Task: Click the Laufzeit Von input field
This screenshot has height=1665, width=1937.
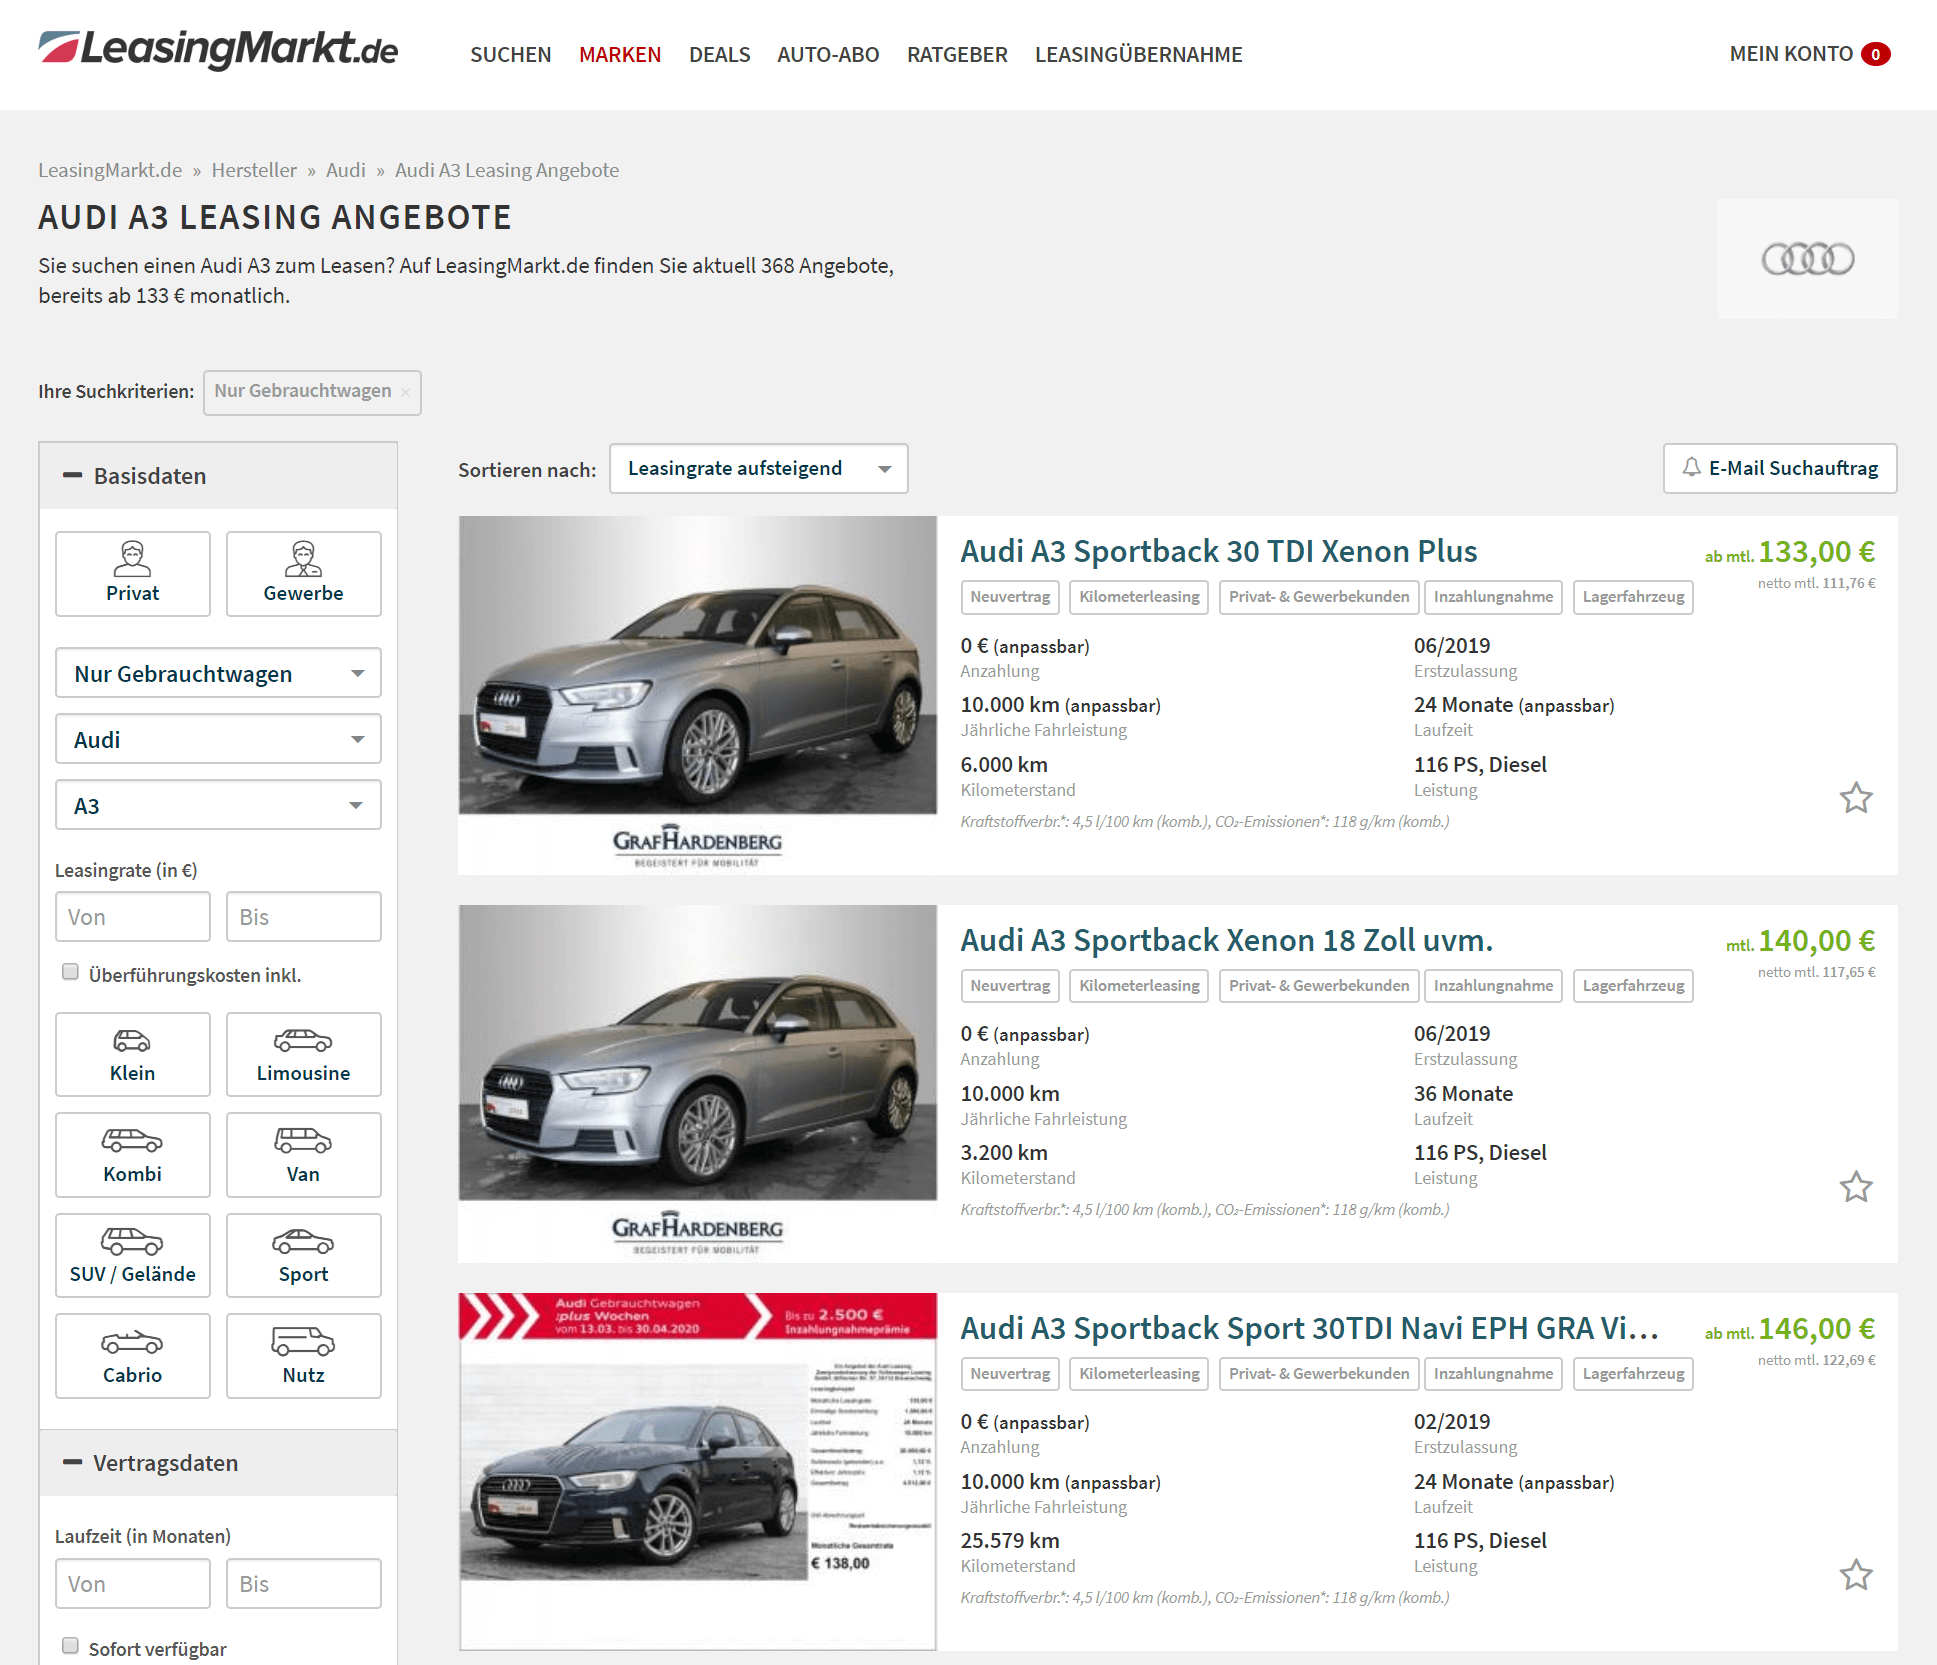Action: pyautogui.click(x=133, y=1584)
